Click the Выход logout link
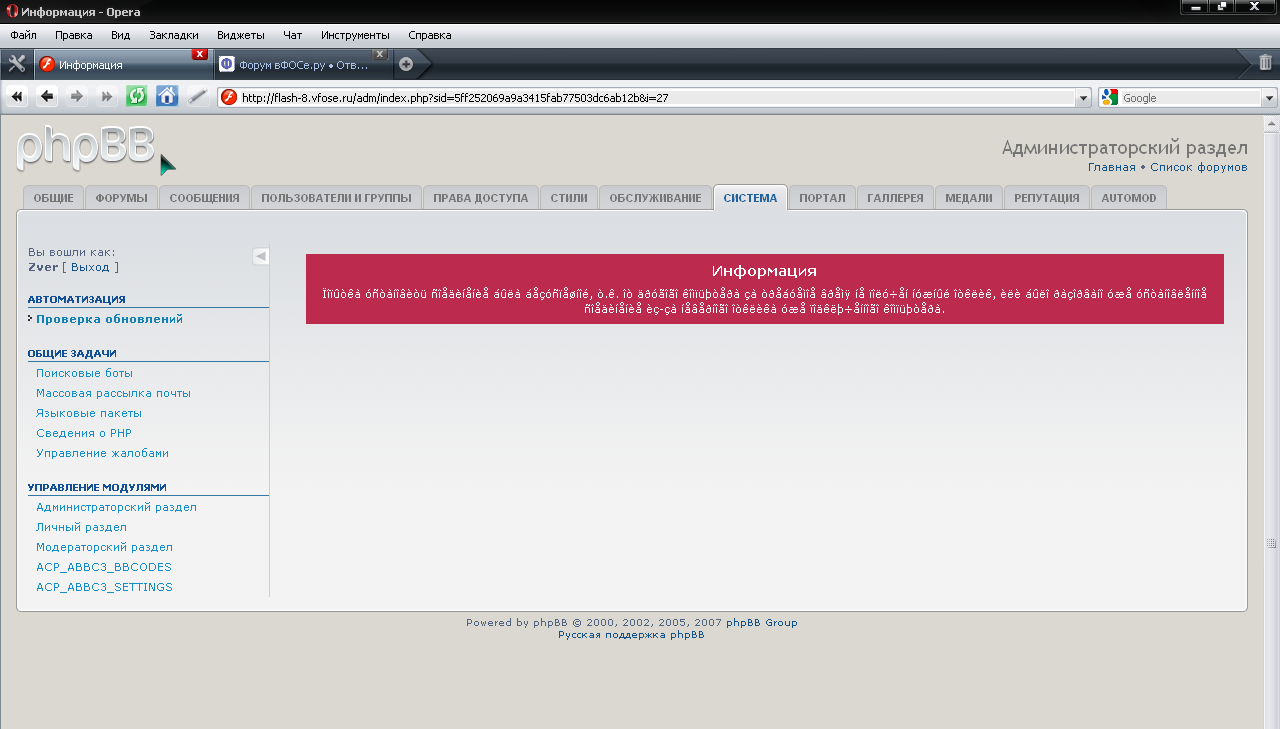The width and height of the screenshot is (1280, 729). click(x=90, y=267)
